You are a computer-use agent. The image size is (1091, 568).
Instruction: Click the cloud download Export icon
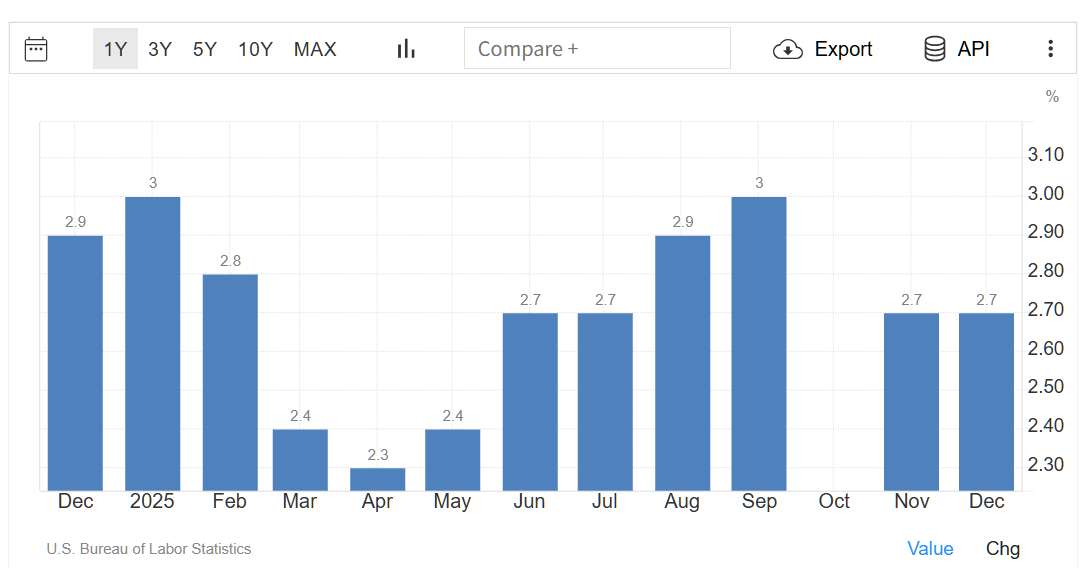click(x=788, y=49)
